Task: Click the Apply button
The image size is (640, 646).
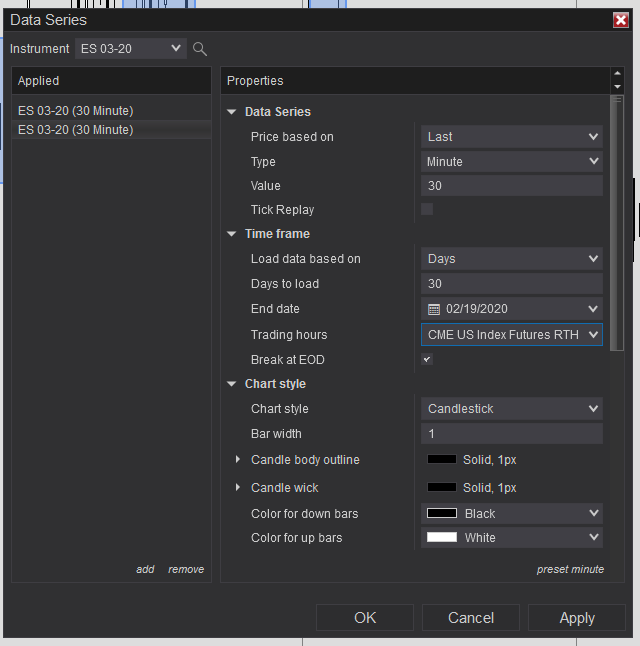Action: click(577, 618)
